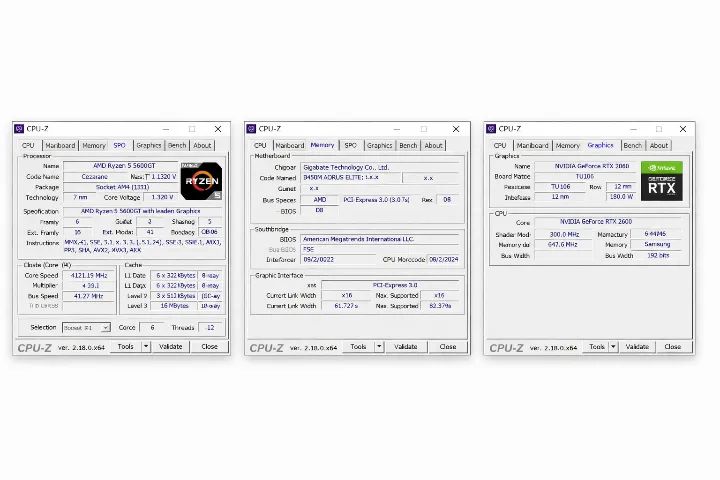
Task: Click the Close button in right window
Action: tap(673, 346)
